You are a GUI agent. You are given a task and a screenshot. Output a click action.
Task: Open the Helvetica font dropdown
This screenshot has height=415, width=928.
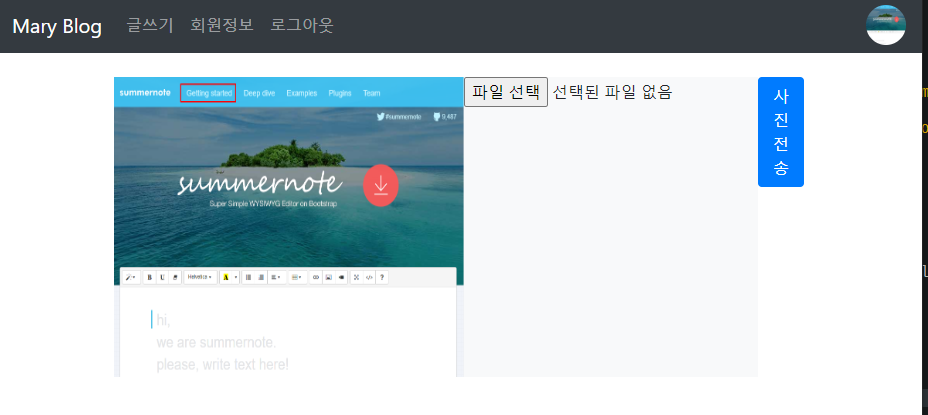(200, 277)
